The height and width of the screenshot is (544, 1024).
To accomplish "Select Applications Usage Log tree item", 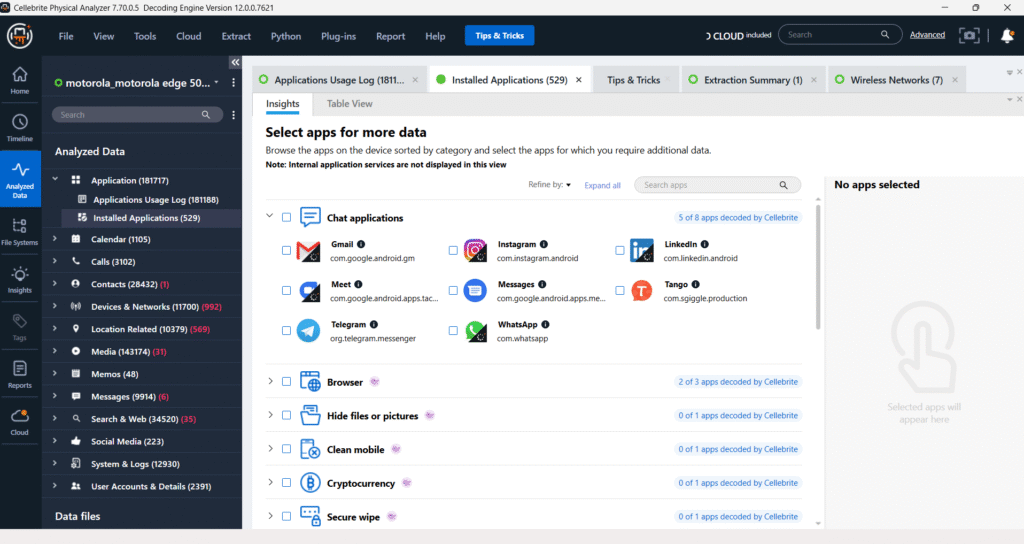I will tap(155, 200).
